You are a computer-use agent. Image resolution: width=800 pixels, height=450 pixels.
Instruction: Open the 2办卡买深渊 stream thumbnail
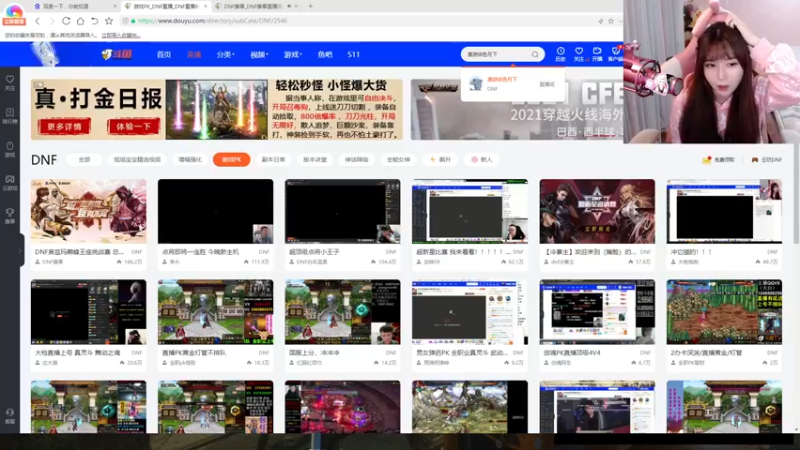(724, 312)
